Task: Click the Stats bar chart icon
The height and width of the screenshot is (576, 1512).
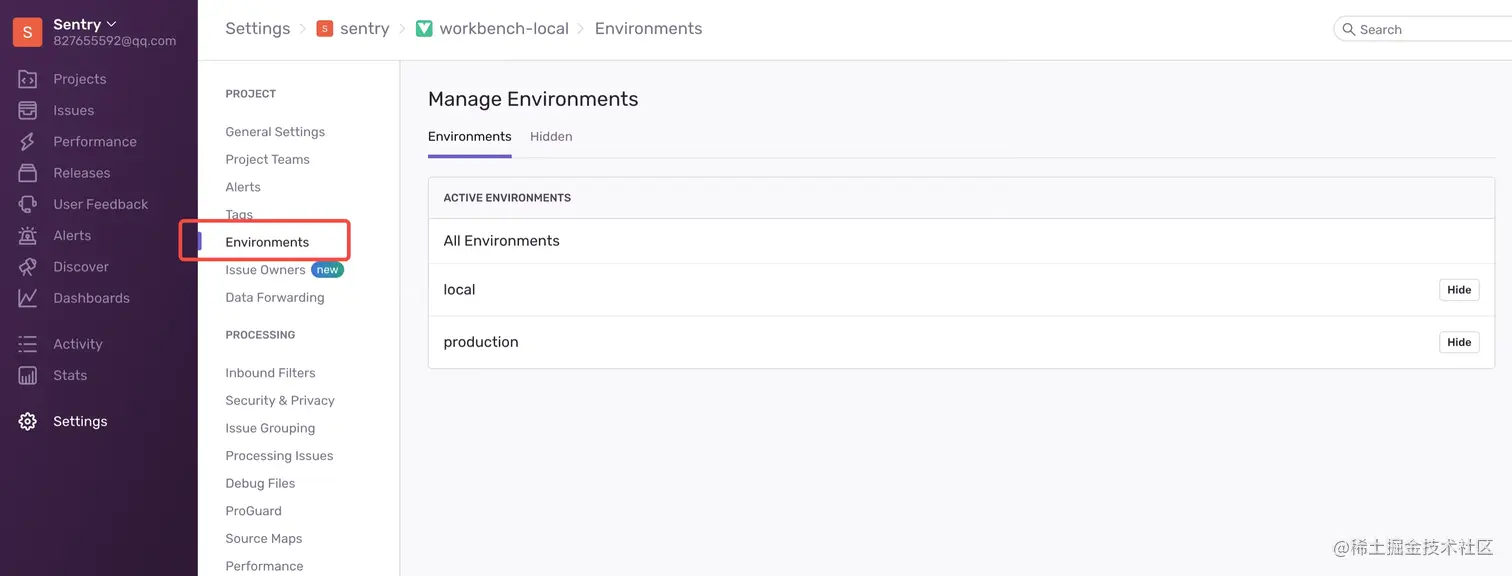Action: click(x=28, y=375)
